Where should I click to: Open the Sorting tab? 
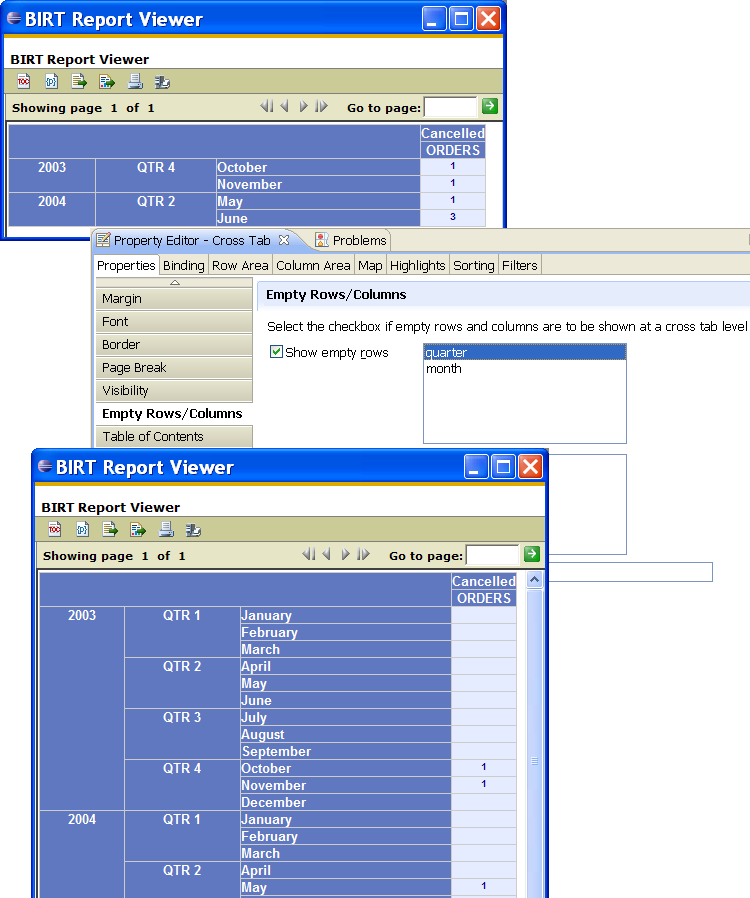coord(473,265)
